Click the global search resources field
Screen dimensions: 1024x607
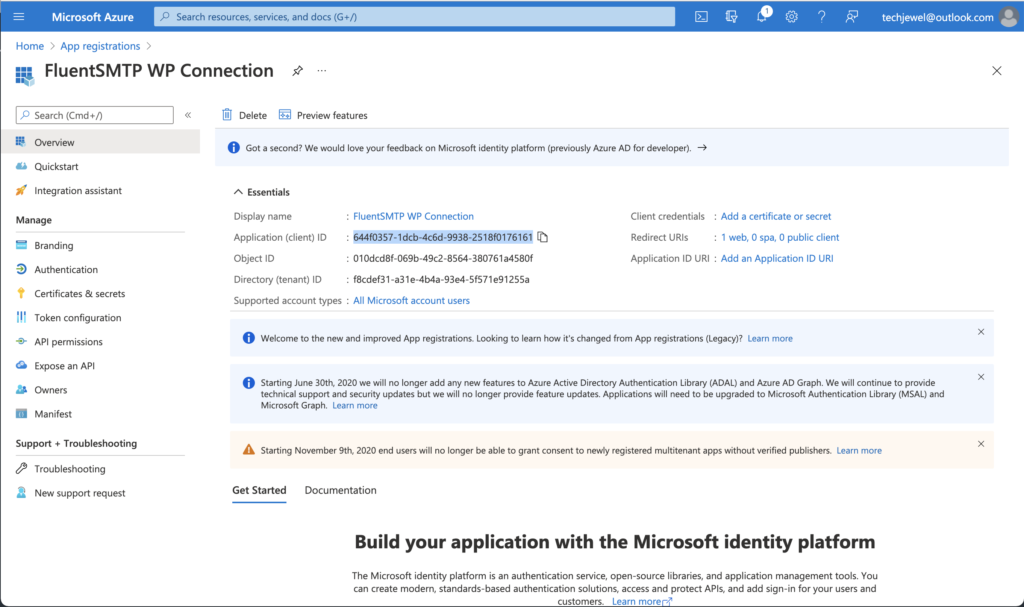click(414, 16)
